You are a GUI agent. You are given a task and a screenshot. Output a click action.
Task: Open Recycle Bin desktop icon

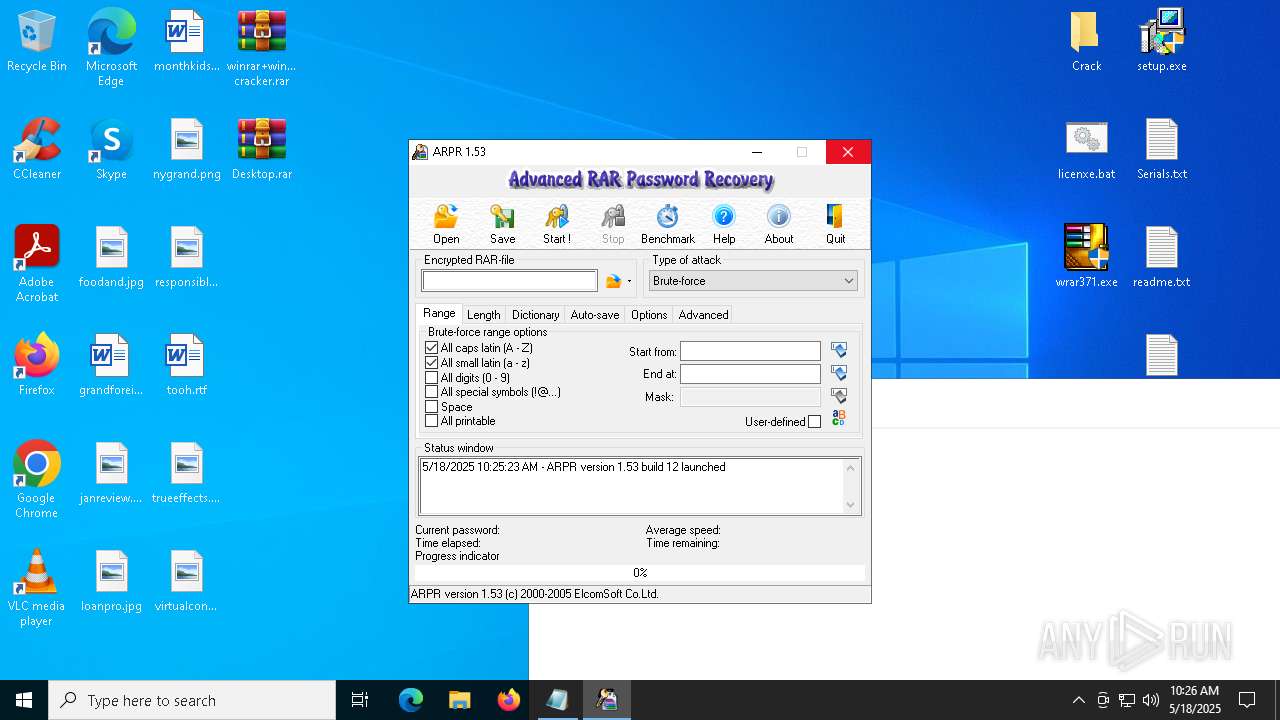pyautogui.click(x=37, y=42)
